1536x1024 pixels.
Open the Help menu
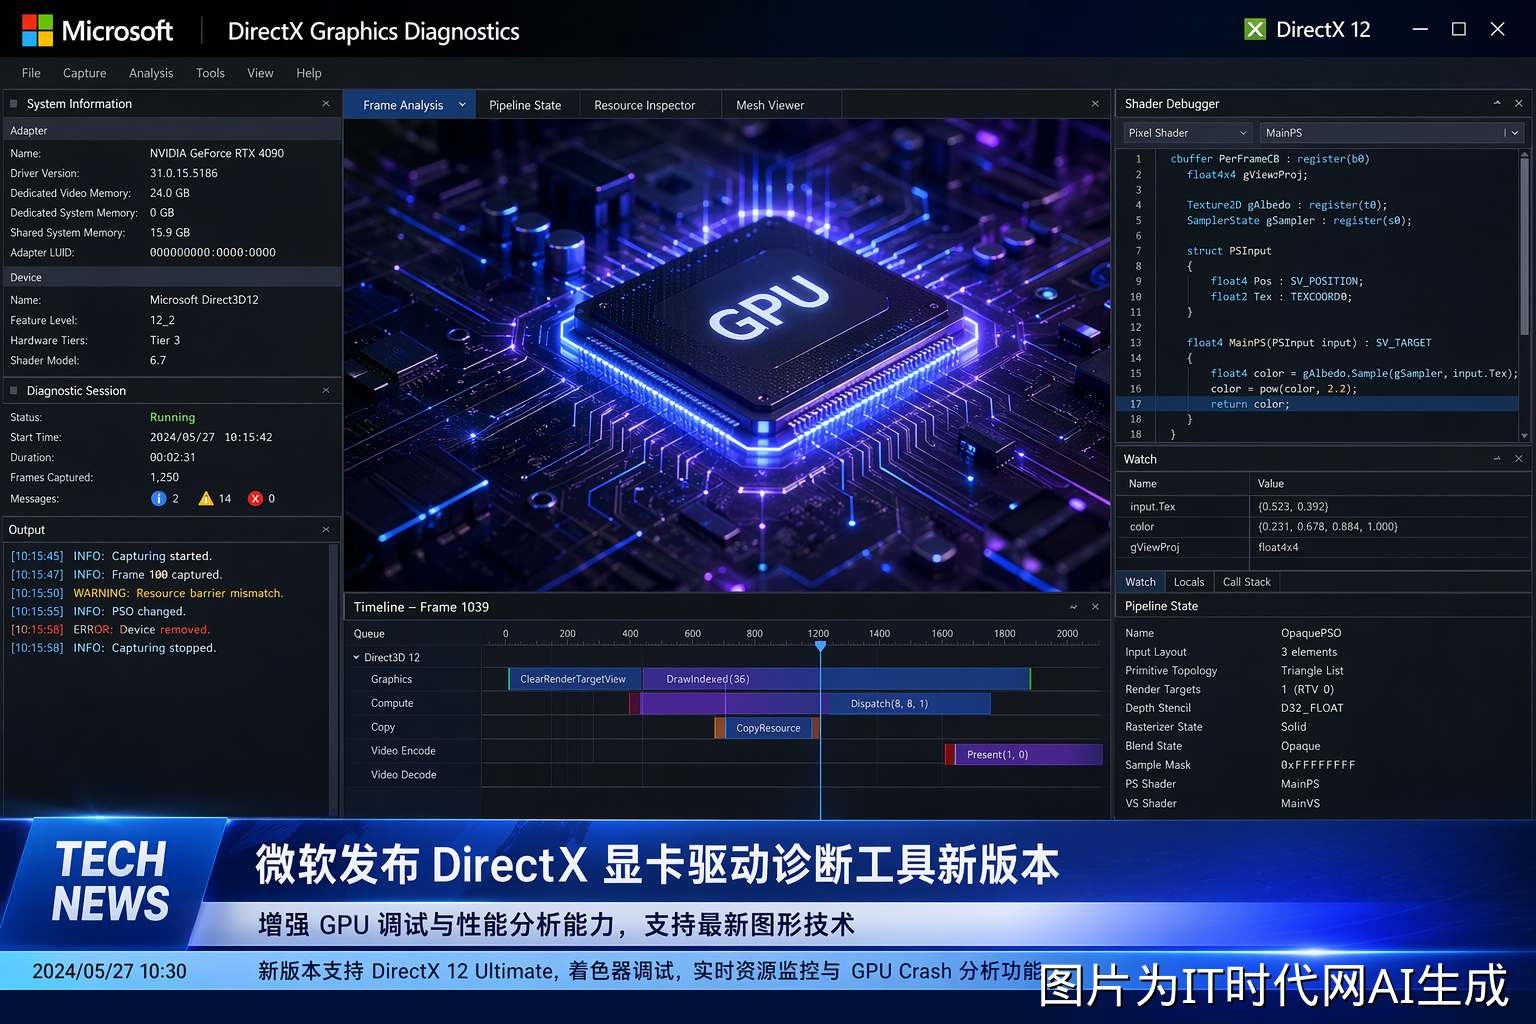(x=309, y=73)
